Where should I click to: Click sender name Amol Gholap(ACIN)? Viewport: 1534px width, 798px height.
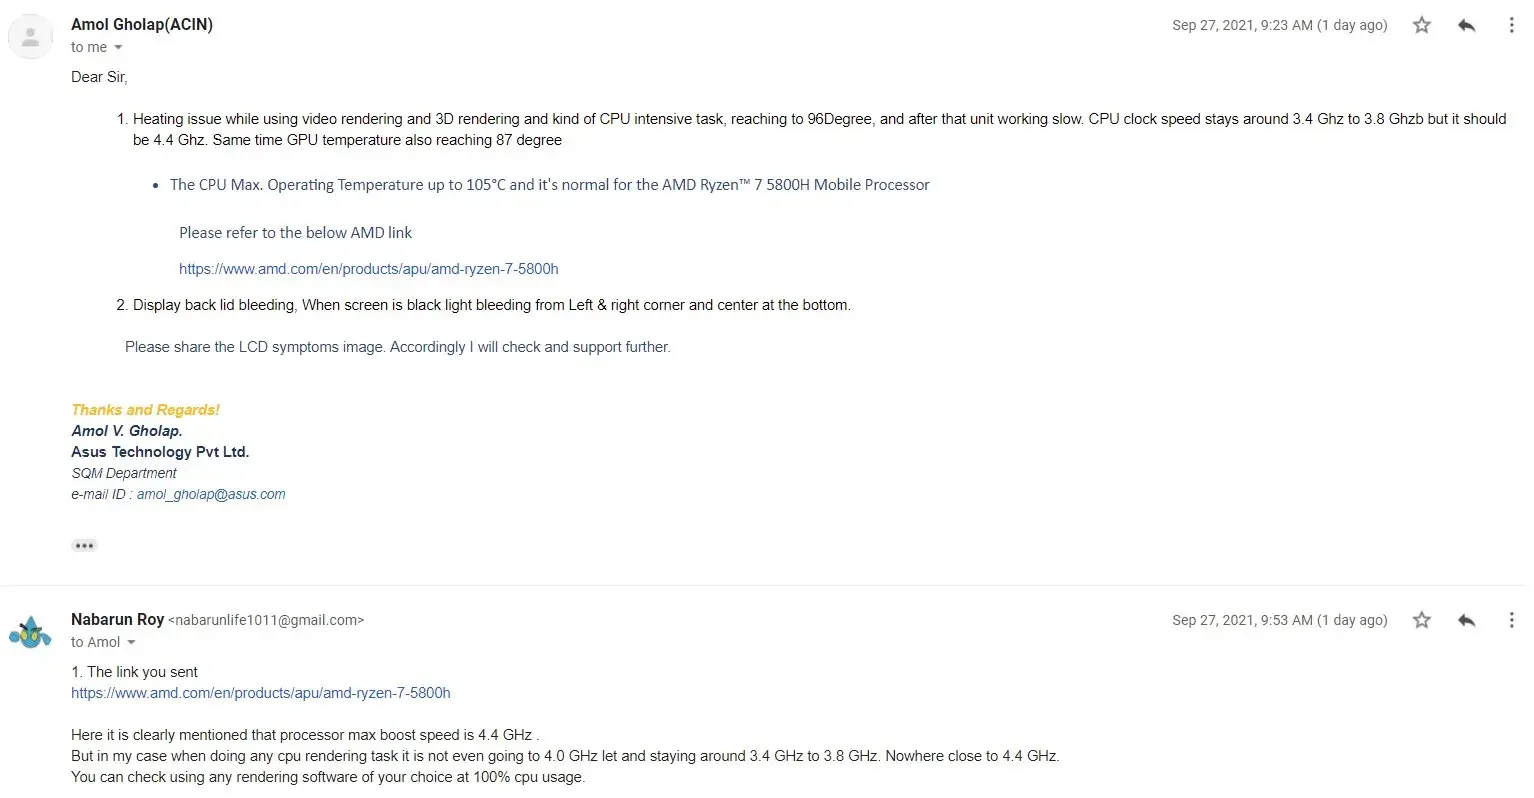click(x=142, y=25)
